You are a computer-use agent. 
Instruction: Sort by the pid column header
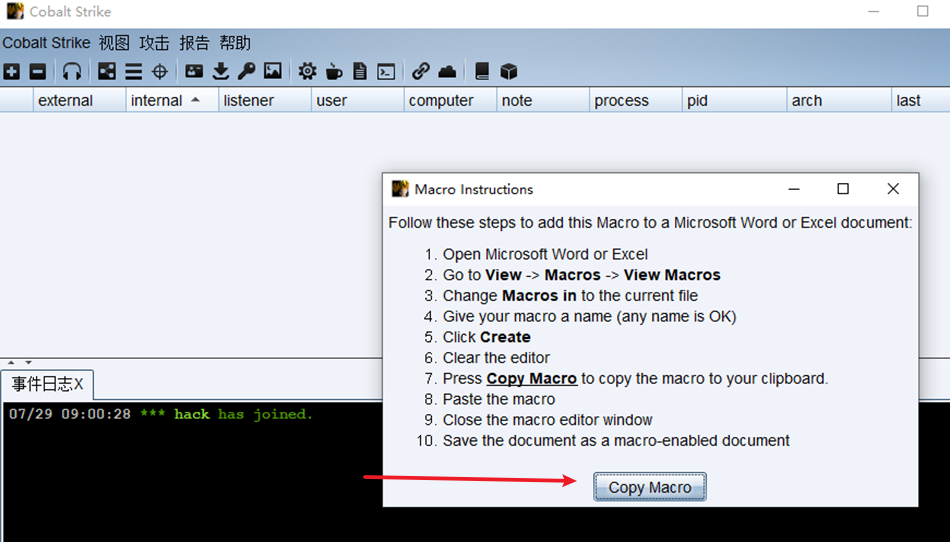(734, 100)
